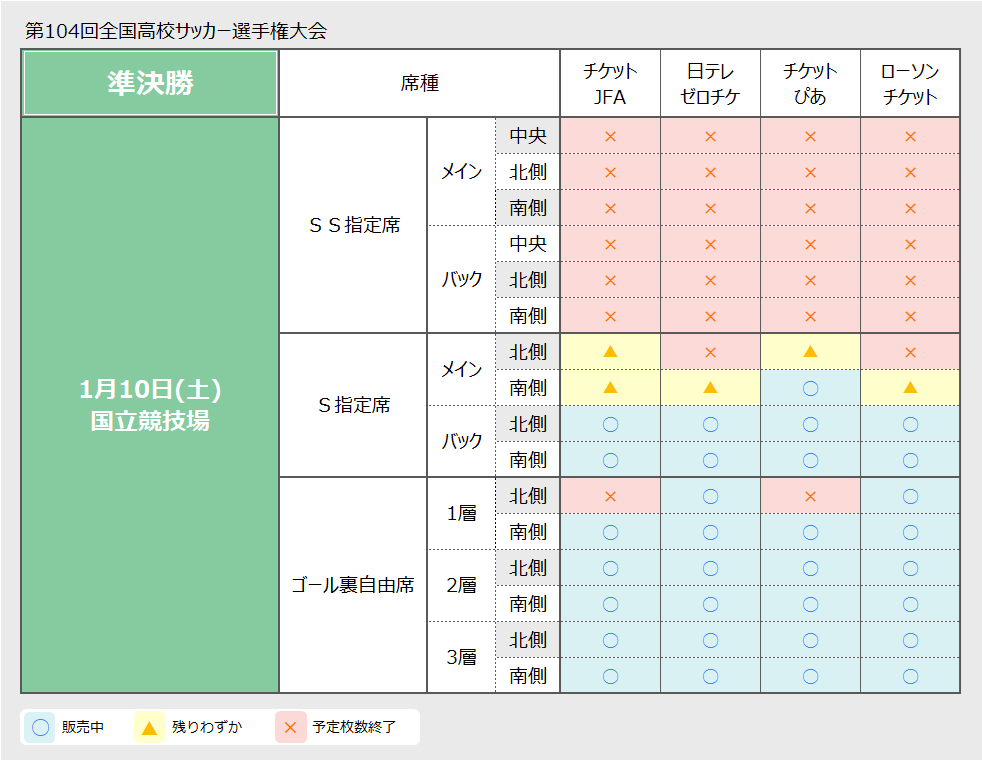Choose the circle for ゴール裏 1層北側 under ローソンチケット
982x760 pixels.
click(911, 496)
